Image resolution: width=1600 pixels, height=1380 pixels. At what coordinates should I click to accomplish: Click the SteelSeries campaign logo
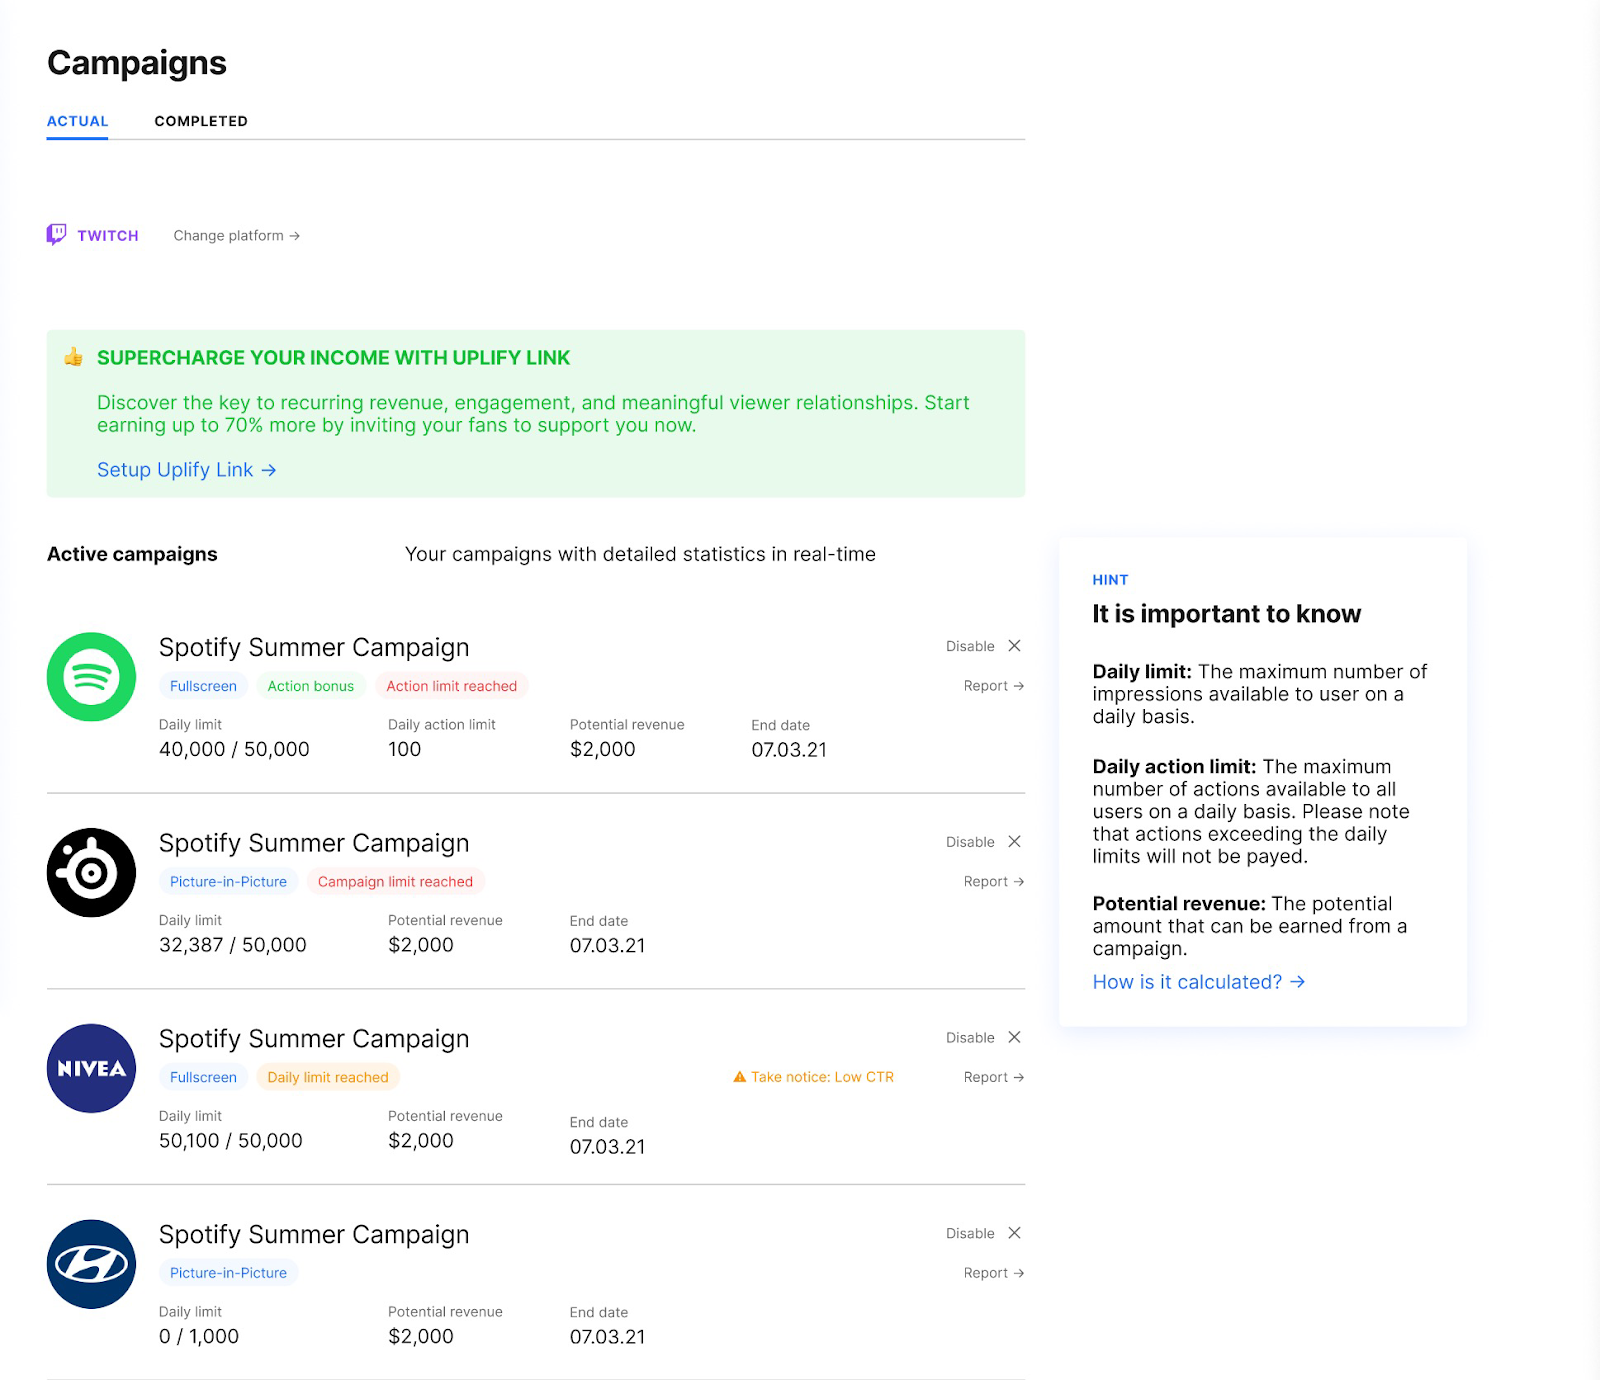91,872
